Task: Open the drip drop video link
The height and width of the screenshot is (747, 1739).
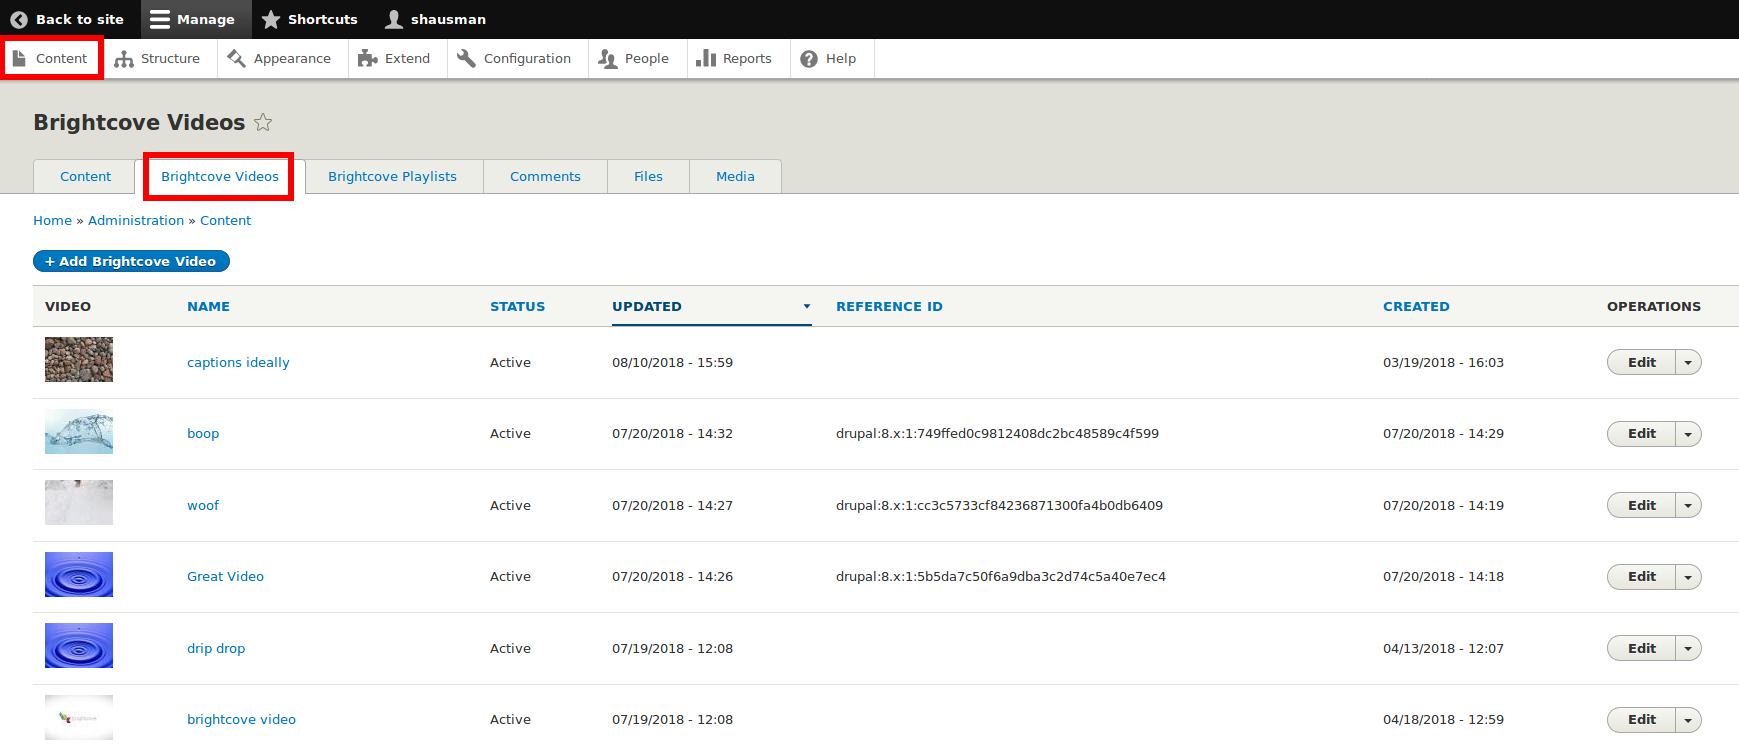Action: coord(216,648)
